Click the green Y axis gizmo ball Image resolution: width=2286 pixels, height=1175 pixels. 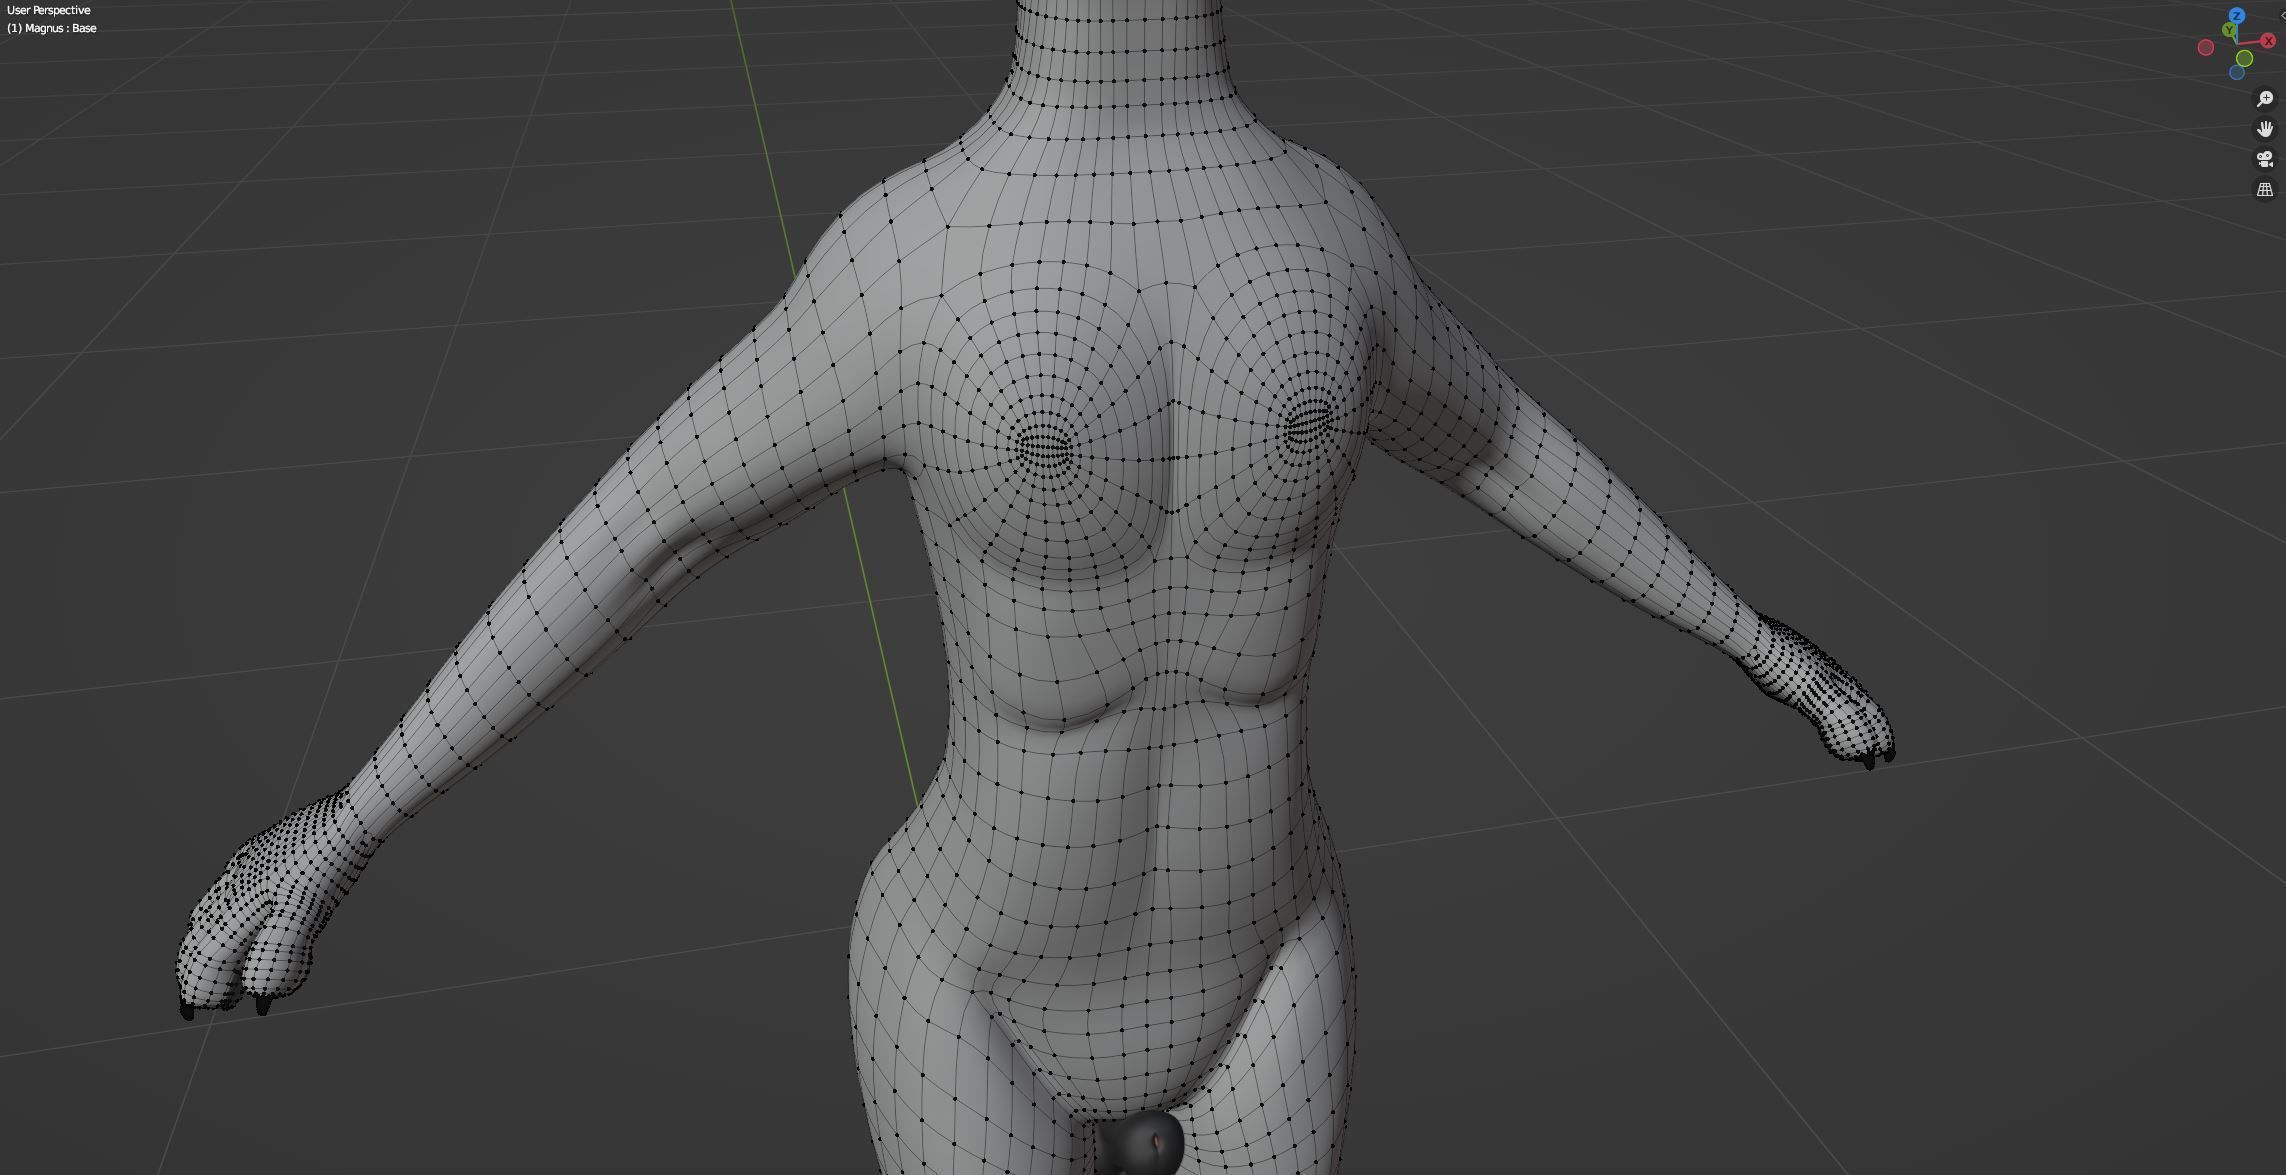click(x=2229, y=31)
